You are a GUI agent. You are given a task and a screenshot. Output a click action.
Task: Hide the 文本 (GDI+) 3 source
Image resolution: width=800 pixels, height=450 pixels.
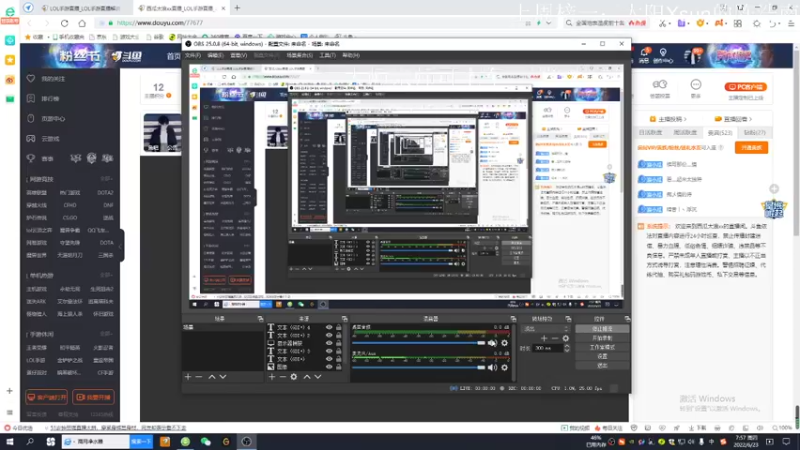pyautogui.click(x=329, y=351)
